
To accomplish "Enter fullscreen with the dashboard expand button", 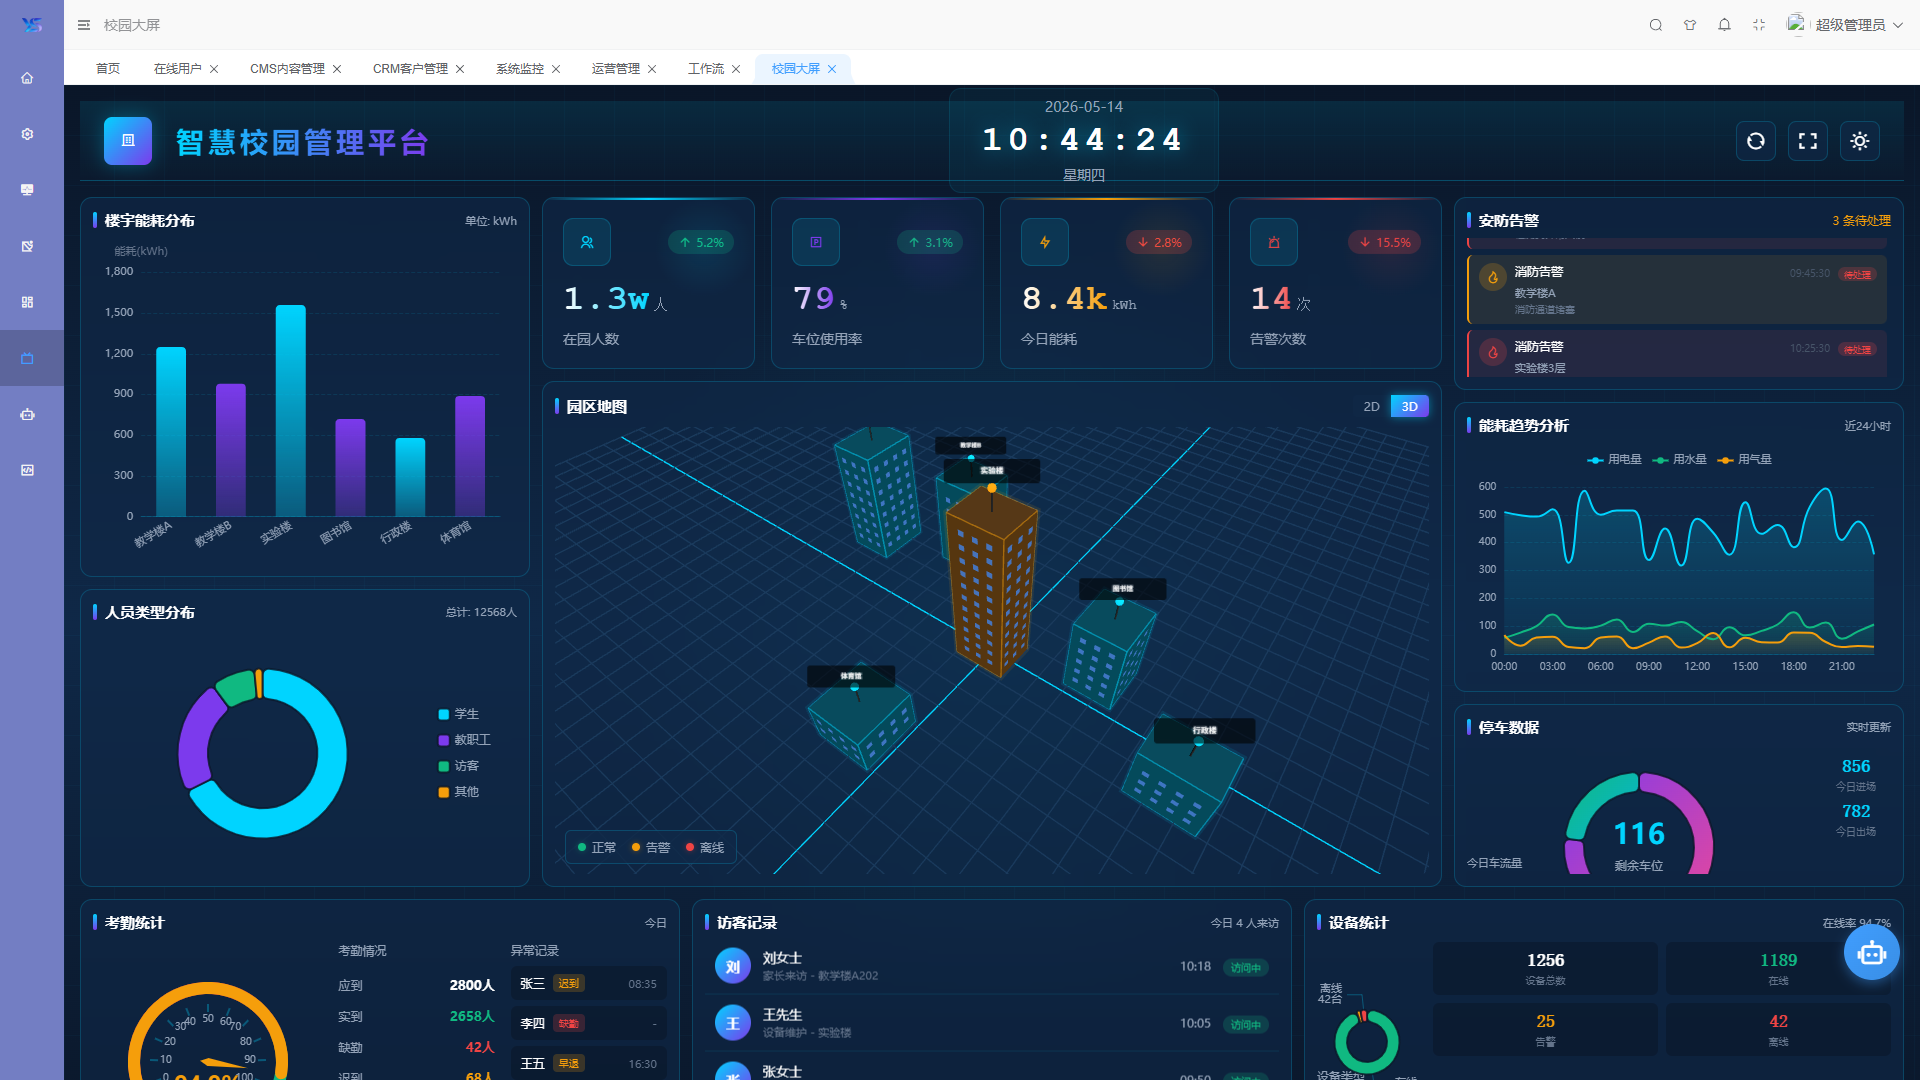I will click(1808, 141).
